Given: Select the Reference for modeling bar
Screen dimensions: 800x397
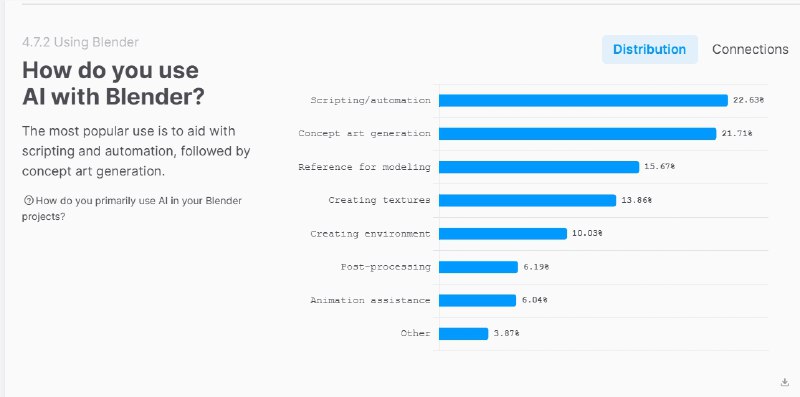Looking at the screenshot, I should click(539, 167).
